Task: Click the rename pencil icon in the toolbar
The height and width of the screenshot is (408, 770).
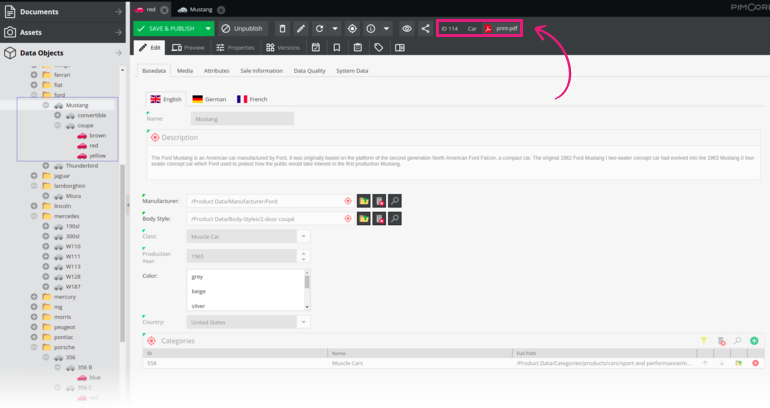Action: pyautogui.click(x=301, y=28)
